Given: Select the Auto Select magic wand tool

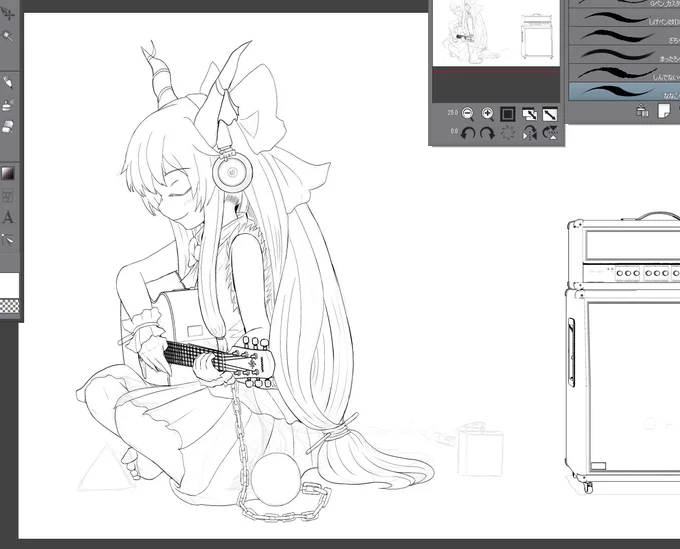Looking at the screenshot, I should 7,36.
